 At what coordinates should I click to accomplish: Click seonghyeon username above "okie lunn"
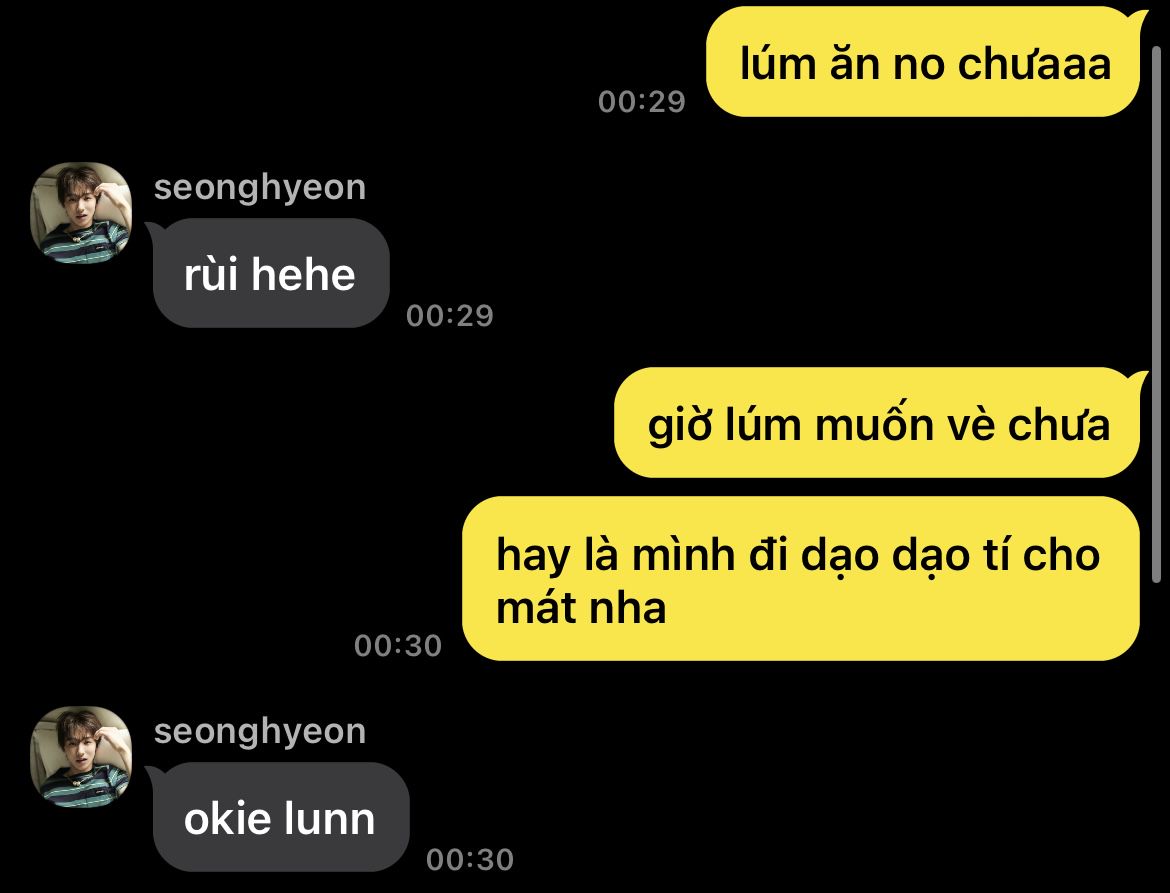pos(260,730)
